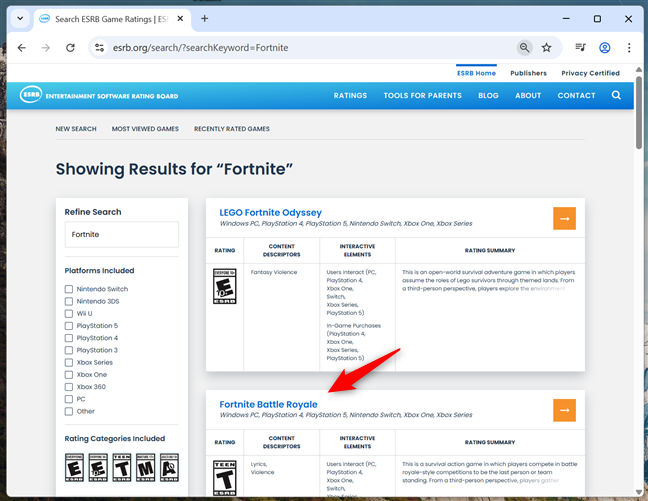Open site information icon in address bar

[x=99, y=48]
